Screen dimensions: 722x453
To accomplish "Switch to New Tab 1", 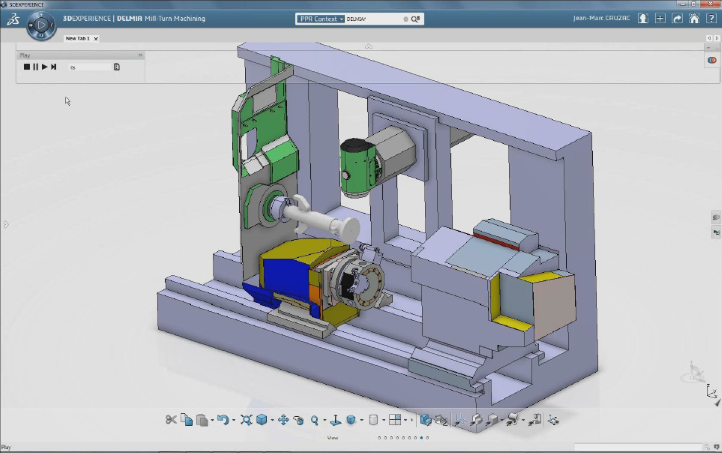I will click(x=78, y=38).
